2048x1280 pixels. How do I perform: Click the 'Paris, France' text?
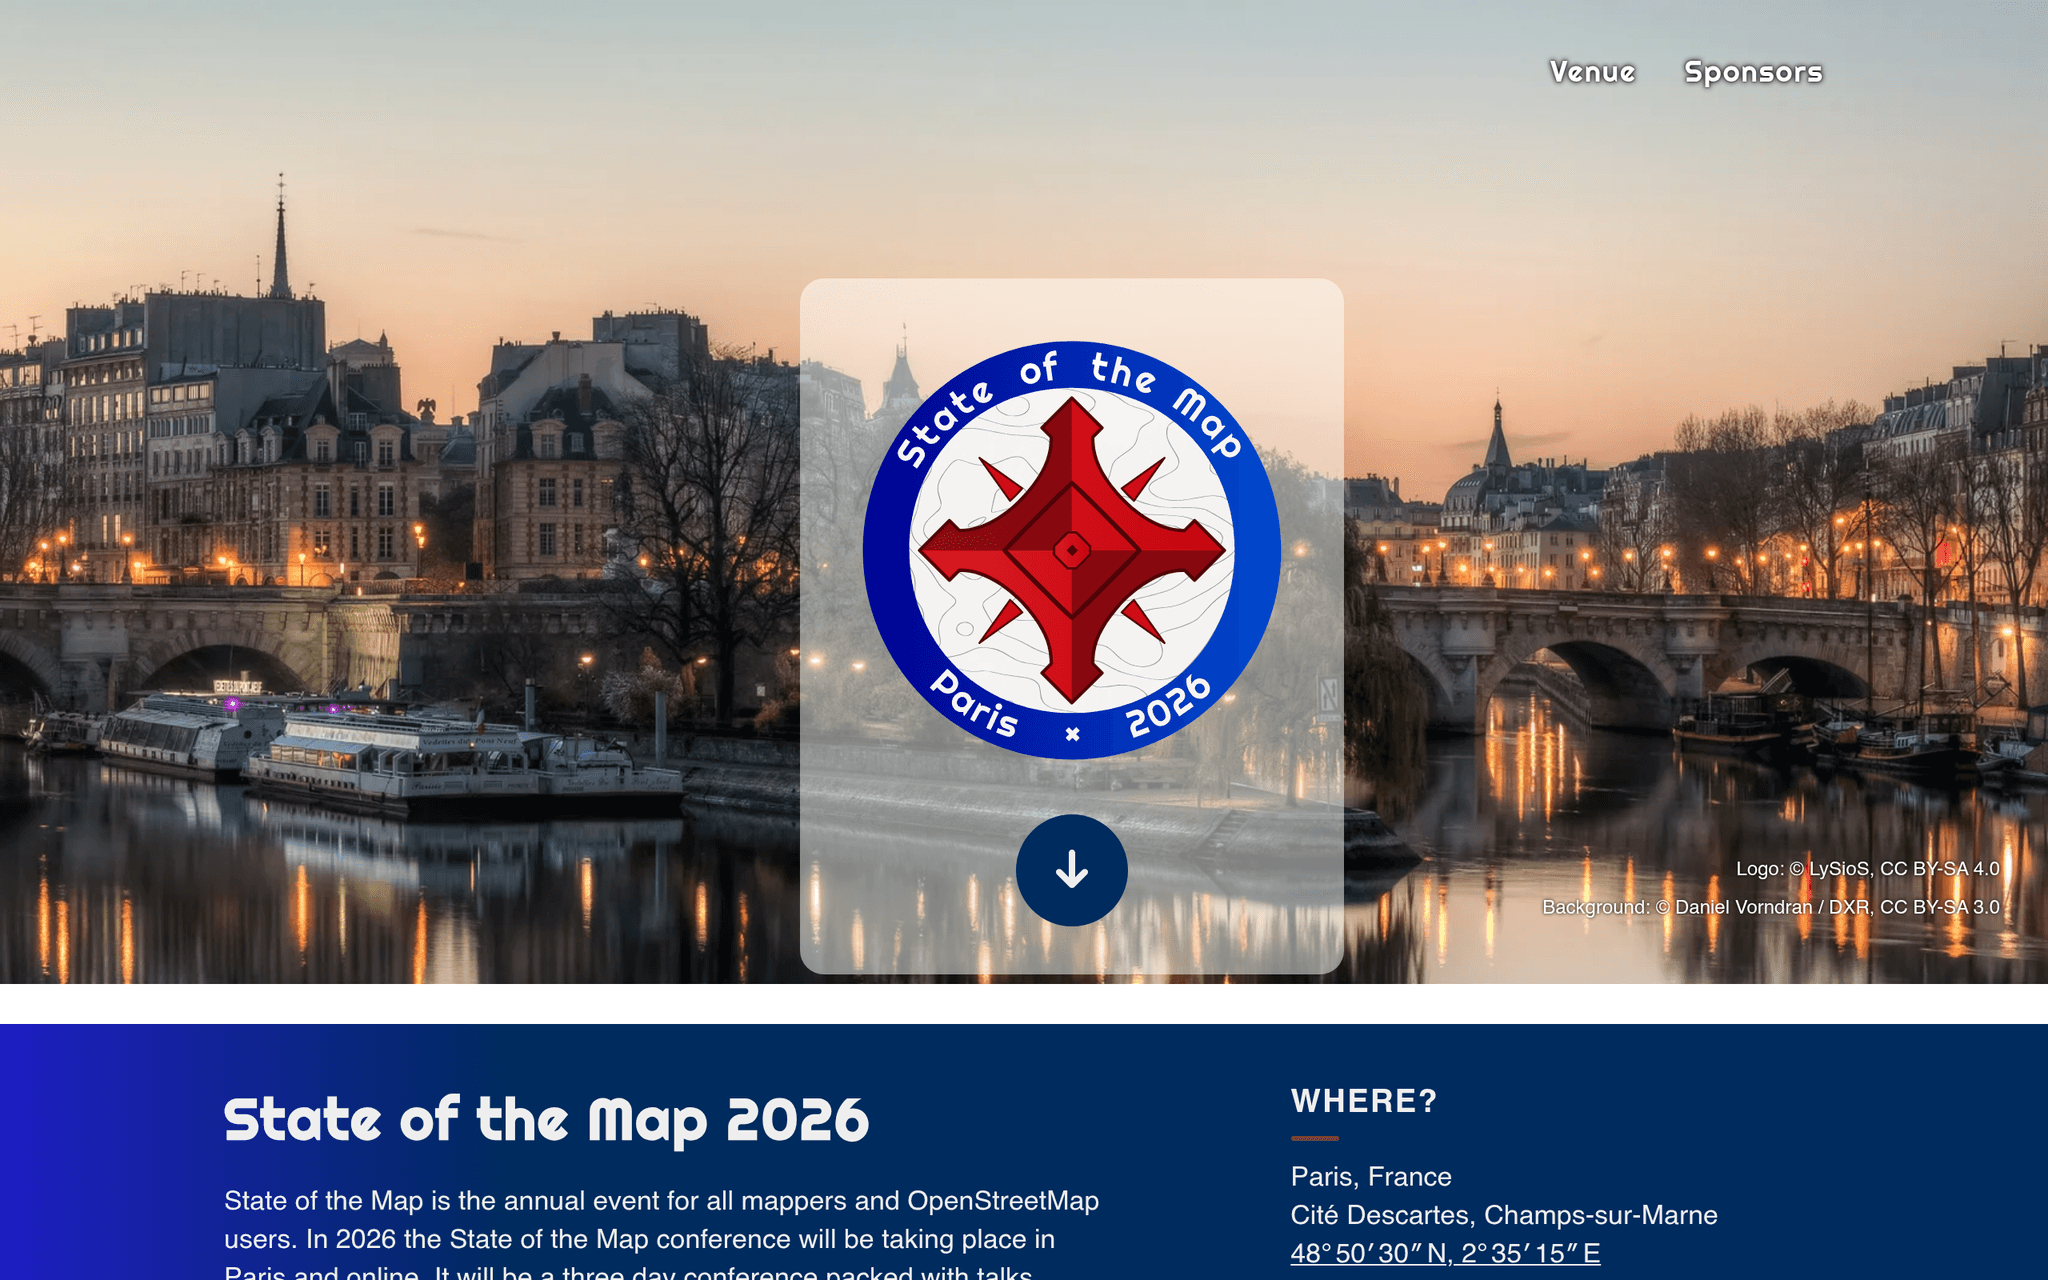coord(1371,1176)
